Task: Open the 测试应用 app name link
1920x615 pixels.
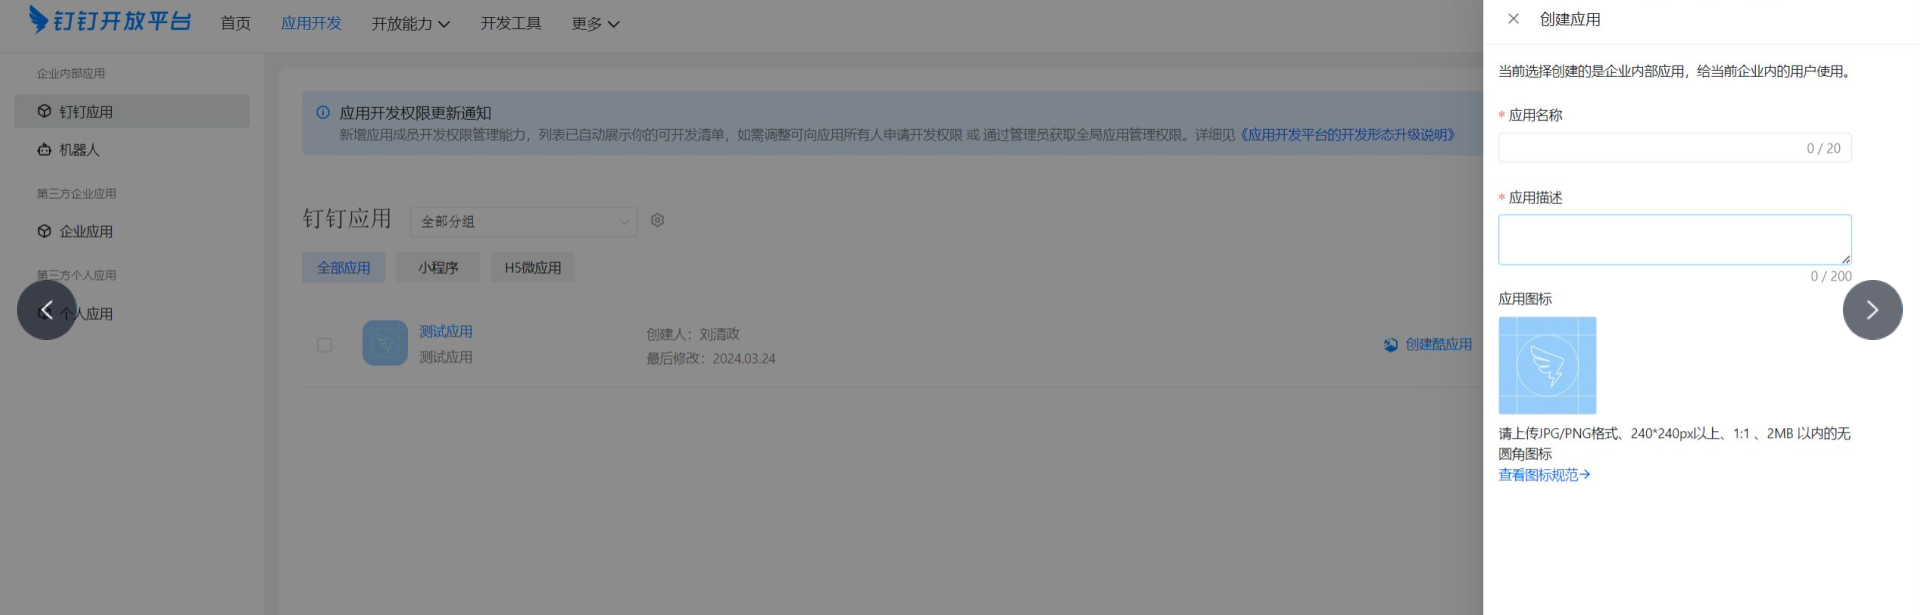Action: pyautogui.click(x=446, y=332)
